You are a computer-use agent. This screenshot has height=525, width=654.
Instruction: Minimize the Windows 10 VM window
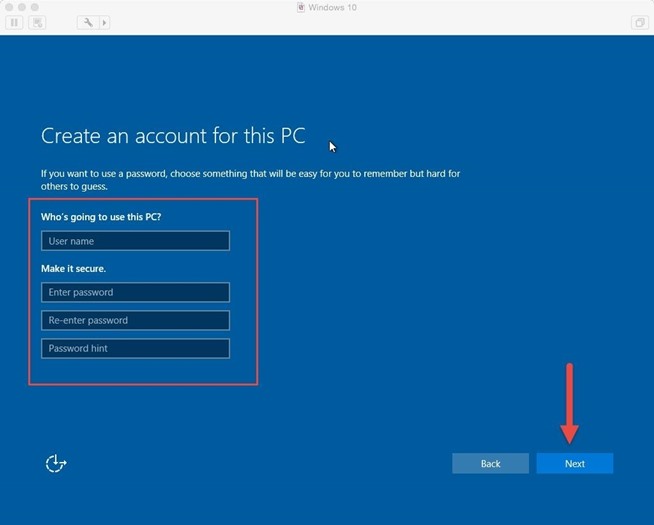click(21, 7)
